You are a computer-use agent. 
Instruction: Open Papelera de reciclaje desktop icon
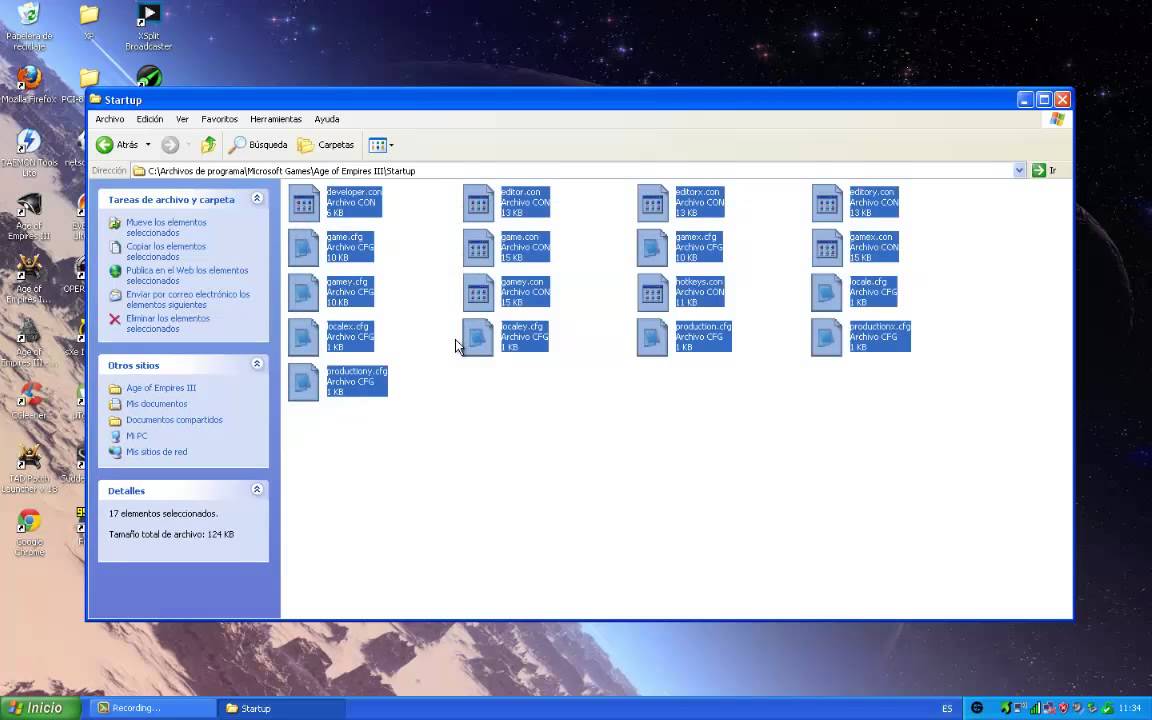click(x=29, y=26)
